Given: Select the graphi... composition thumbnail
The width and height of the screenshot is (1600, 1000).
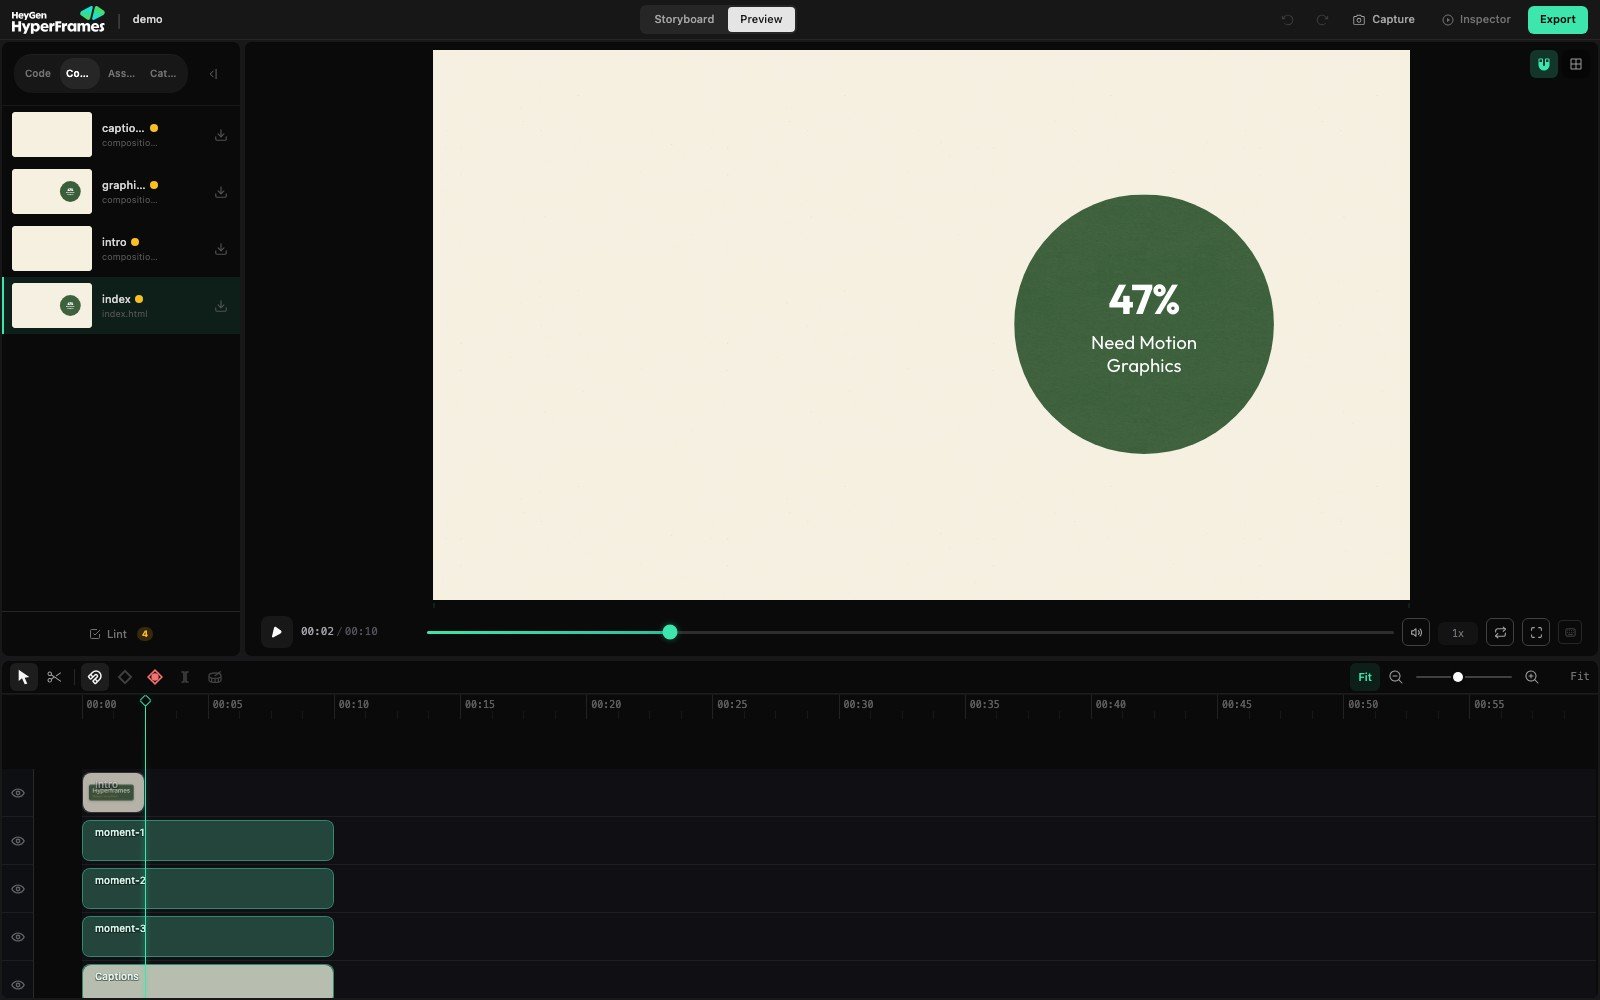Looking at the screenshot, I should [x=52, y=192].
